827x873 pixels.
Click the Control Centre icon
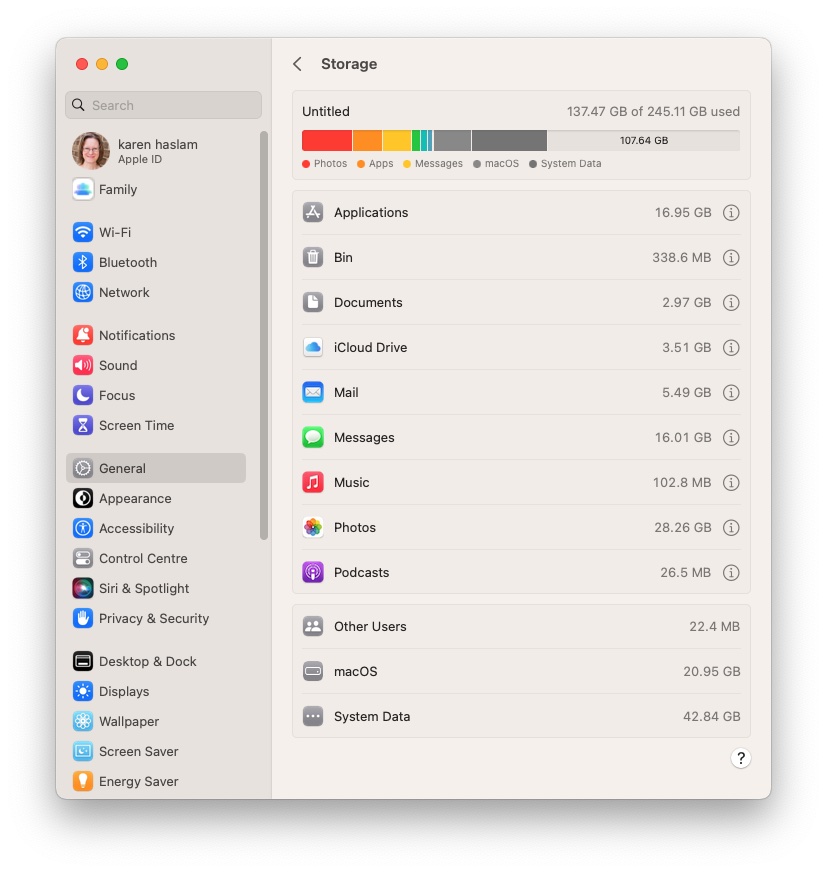point(83,558)
